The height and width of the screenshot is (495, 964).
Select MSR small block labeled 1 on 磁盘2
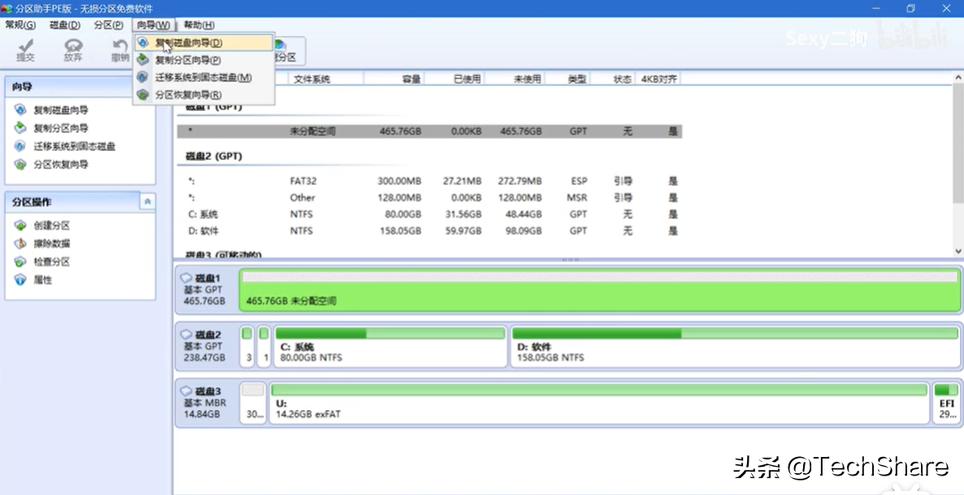(x=264, y=346)
